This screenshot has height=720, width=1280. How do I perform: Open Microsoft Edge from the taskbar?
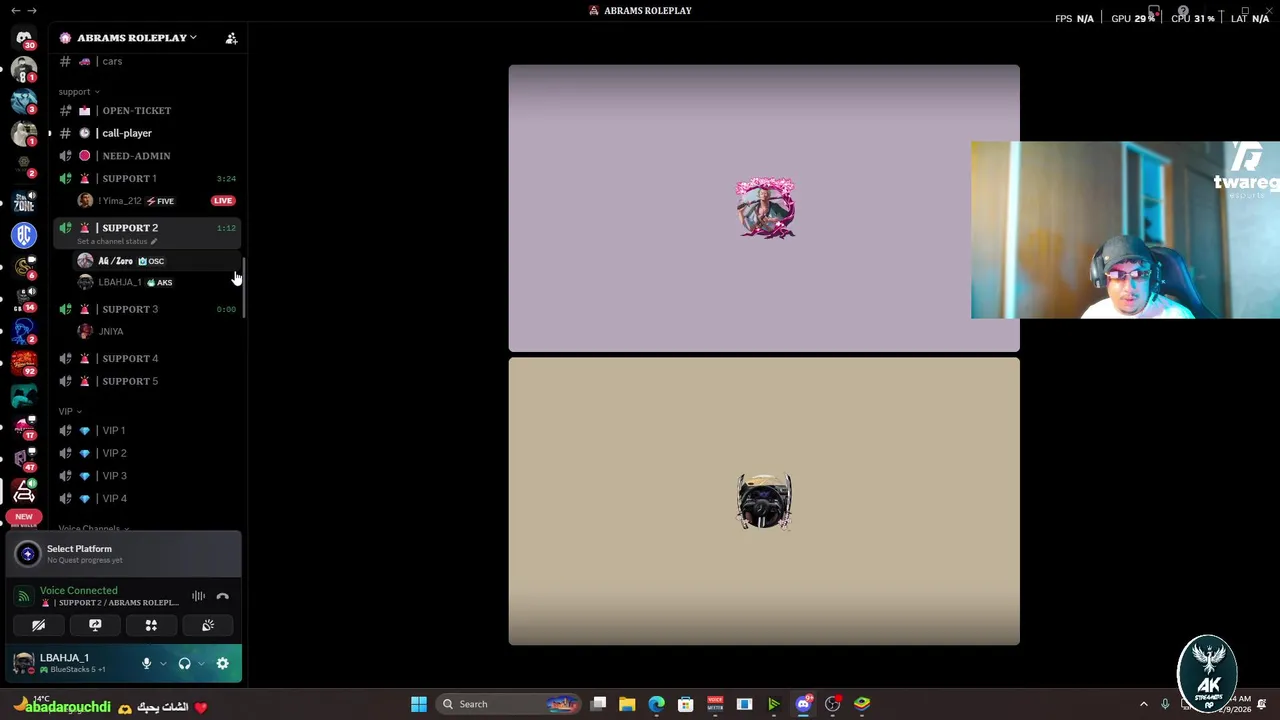[x=656, y=704]
